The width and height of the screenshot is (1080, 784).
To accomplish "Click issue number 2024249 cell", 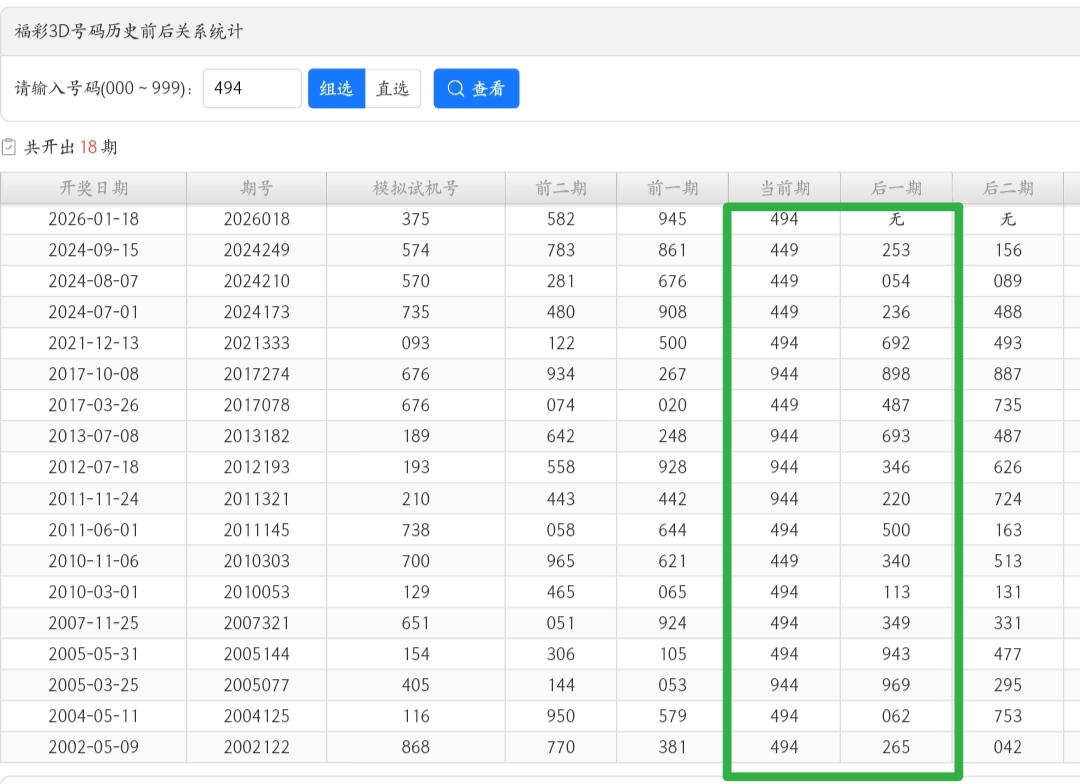I will (256, 250).
